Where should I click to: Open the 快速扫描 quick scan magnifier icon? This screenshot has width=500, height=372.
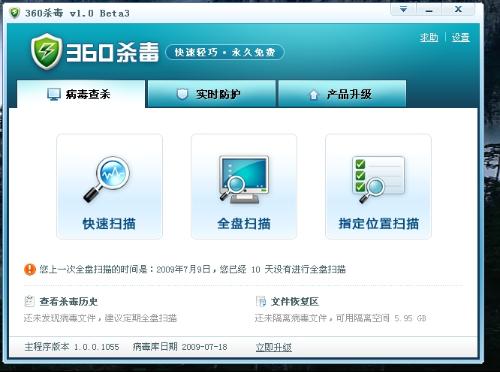click(x=107, y=179)
